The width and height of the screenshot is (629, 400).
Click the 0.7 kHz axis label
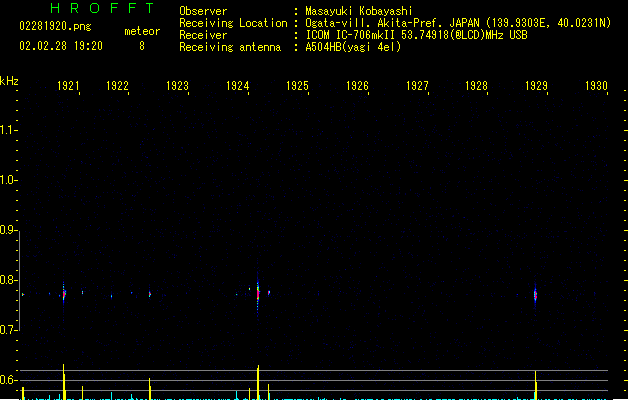click(x=8, y=330)
